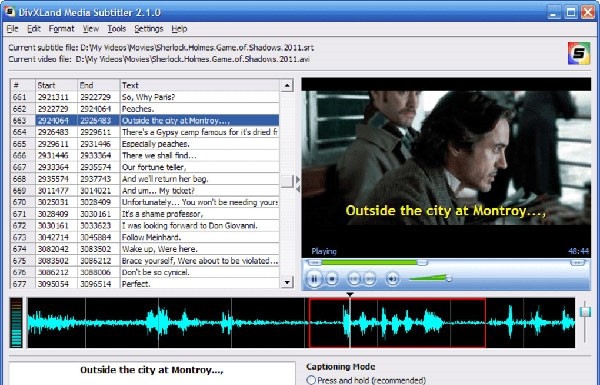Screen dimensions: 600x385
Task: Select row 'And um... My ticket?'
Action: click(x=145, y=191)
